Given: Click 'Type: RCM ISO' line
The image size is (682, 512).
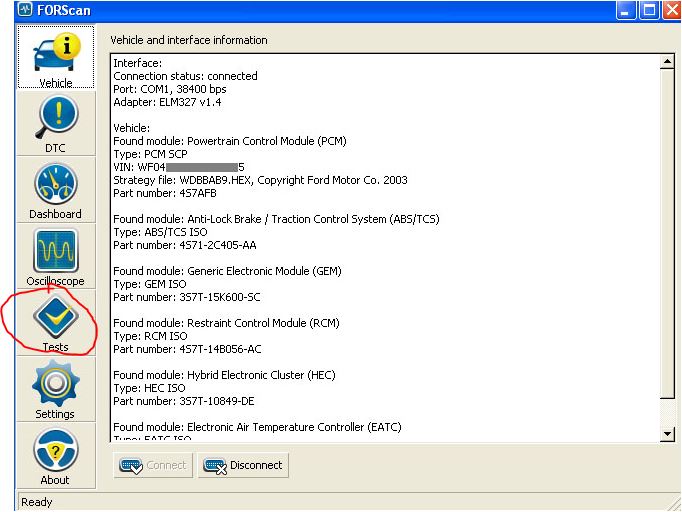Looking at the screenshot, I should click(150, 336).
